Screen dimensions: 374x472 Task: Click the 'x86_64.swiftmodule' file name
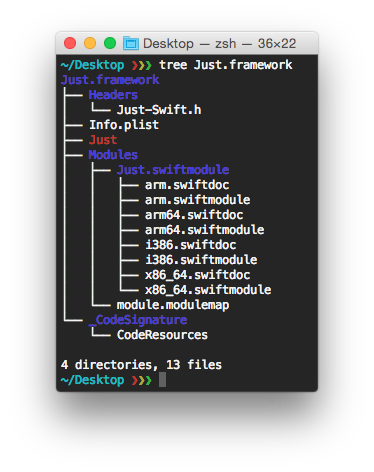pos(208,290)
